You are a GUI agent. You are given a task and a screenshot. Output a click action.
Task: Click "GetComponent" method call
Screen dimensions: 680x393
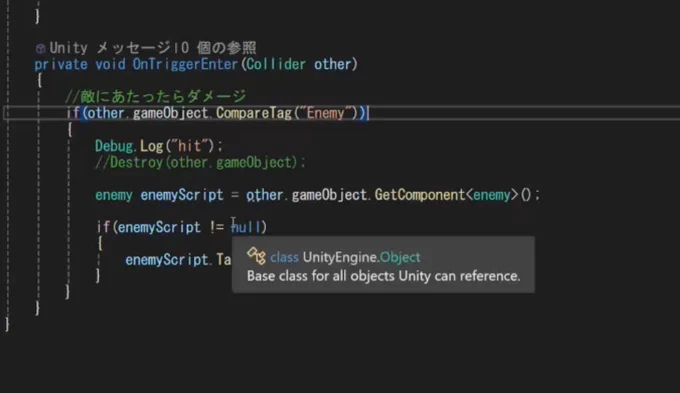point(420,195)
